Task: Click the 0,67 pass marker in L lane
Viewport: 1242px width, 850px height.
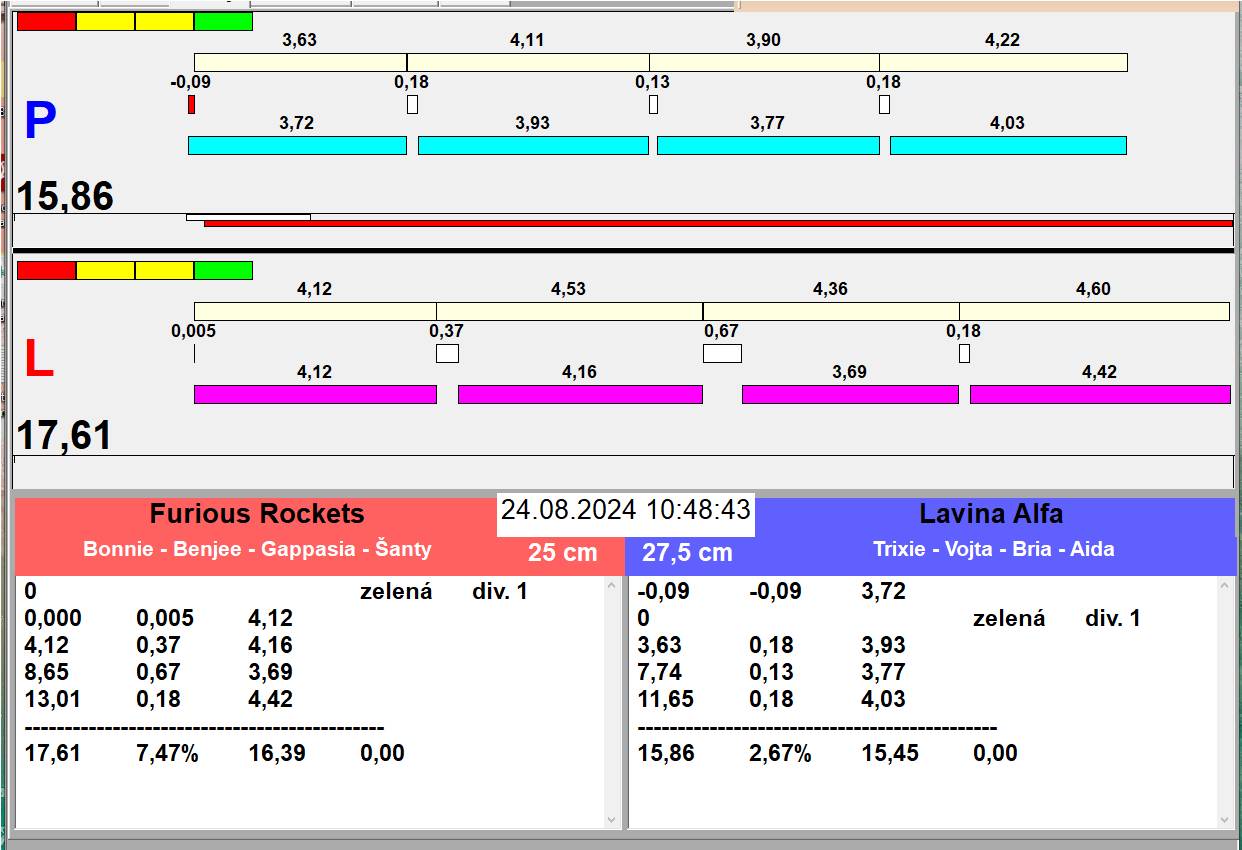Action: (722, 353)
